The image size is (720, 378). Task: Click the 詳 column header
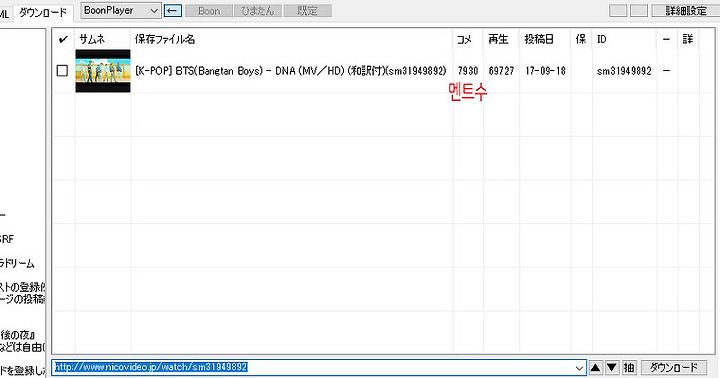(x=688, y=39)
